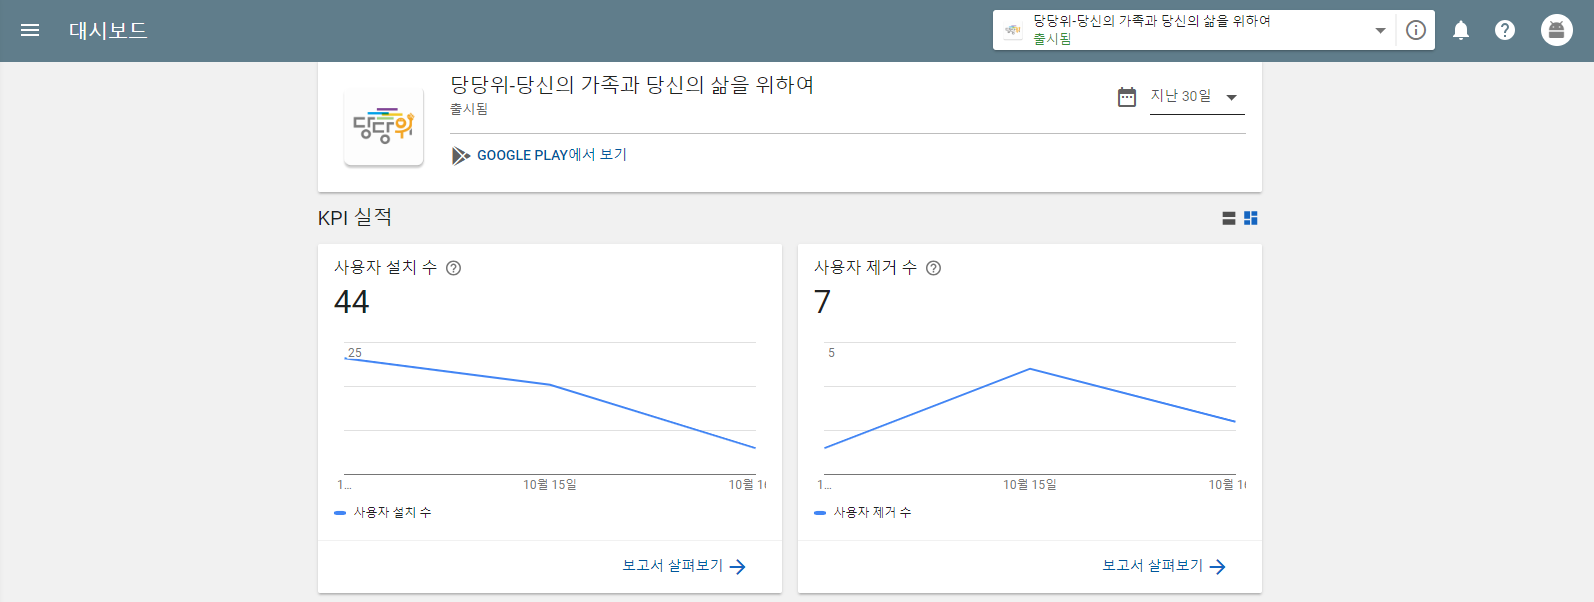Click the 당당위 app logo thumbnail
Viewport: 1594px width, 602px height.
coord(384,127)
